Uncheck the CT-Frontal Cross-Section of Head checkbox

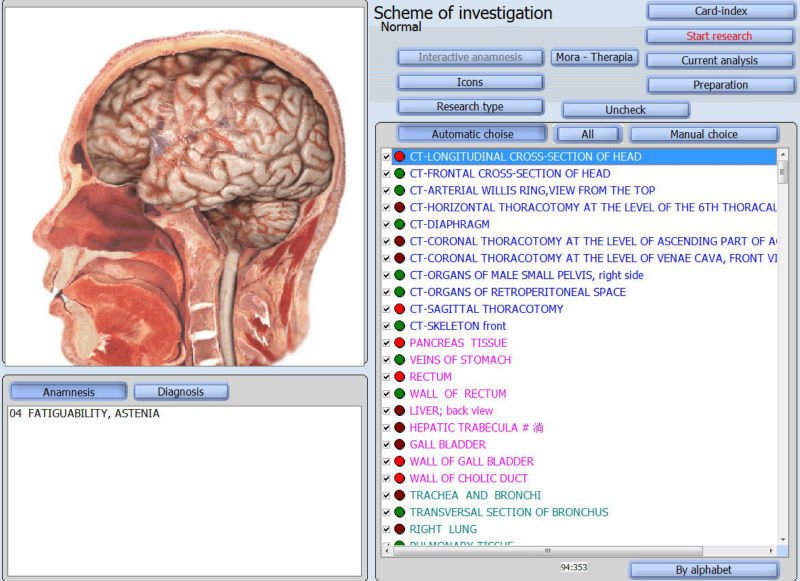pyautogui.click(x=386, y=174)
